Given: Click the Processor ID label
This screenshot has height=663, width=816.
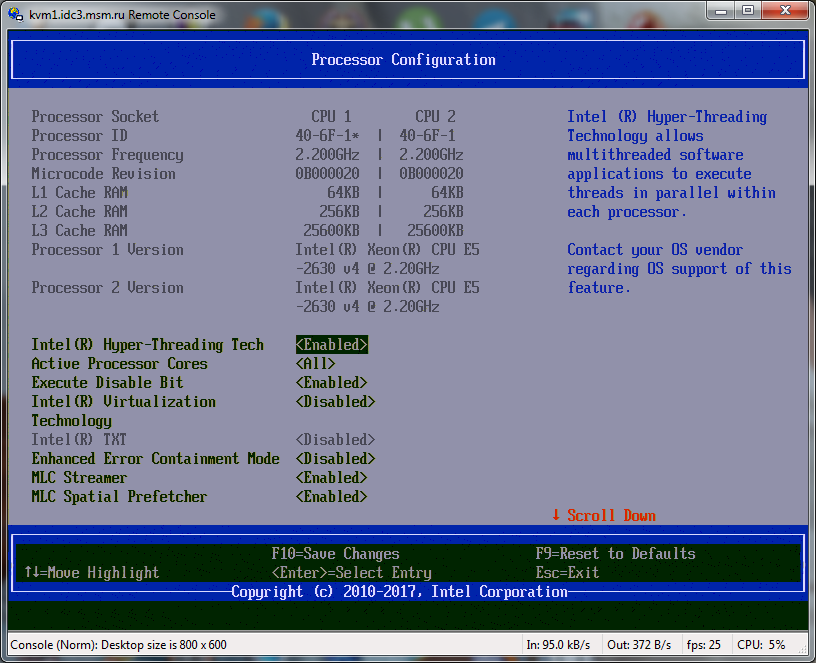Looking at the screenshot, I should click(x=79, y=135).
